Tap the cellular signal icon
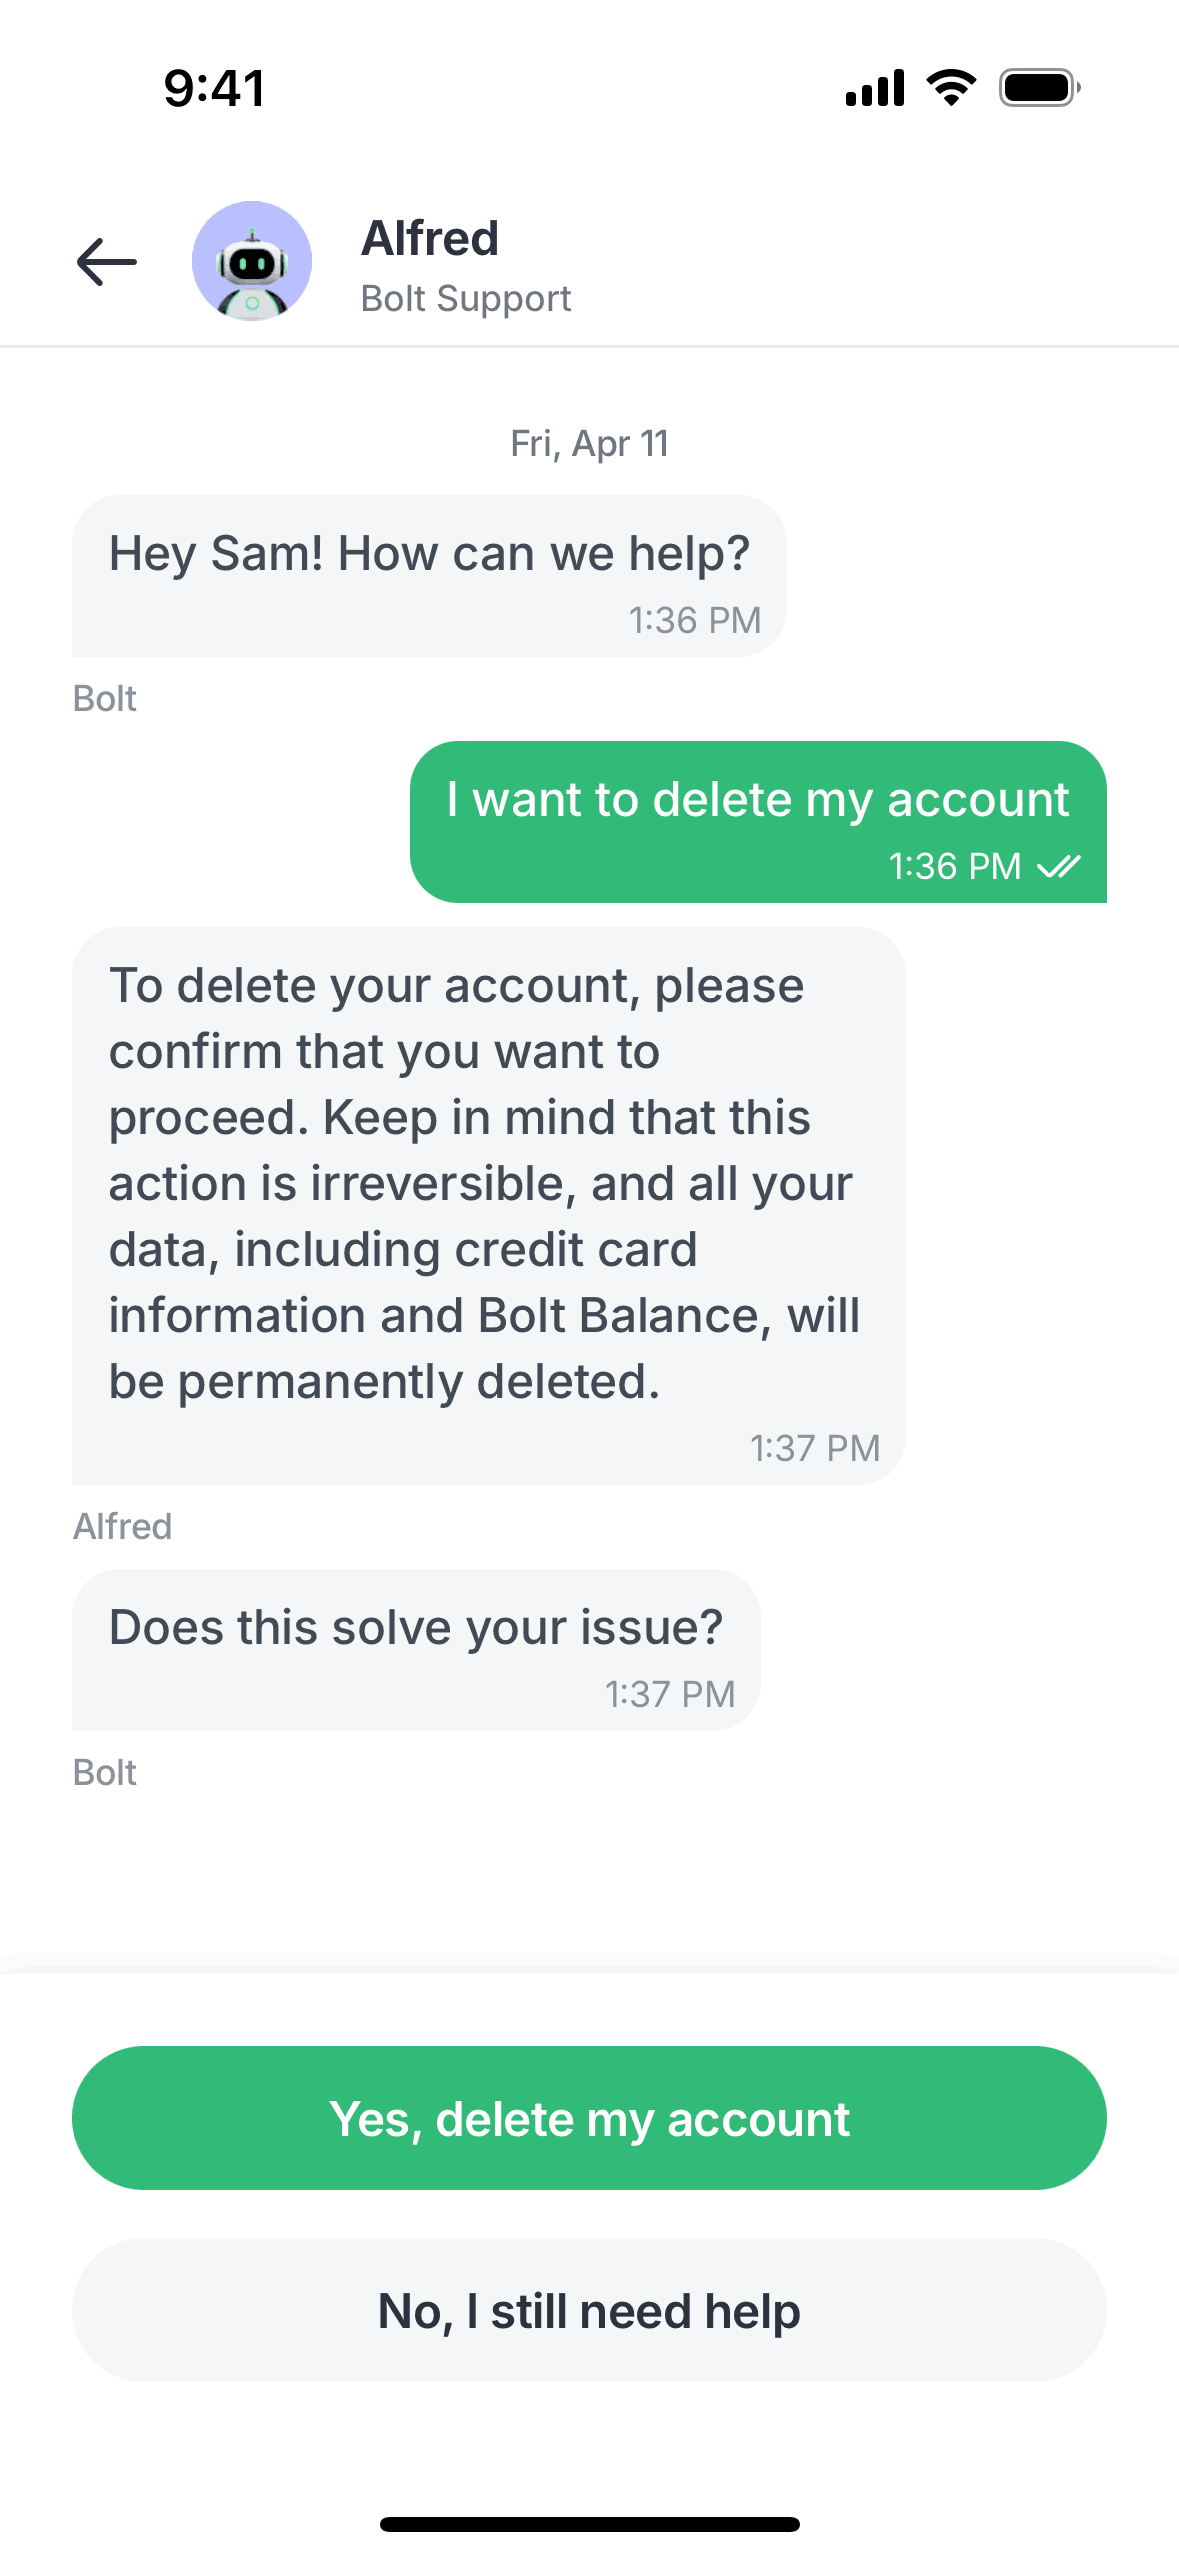 pyautogui.click(x=875, y=88)
